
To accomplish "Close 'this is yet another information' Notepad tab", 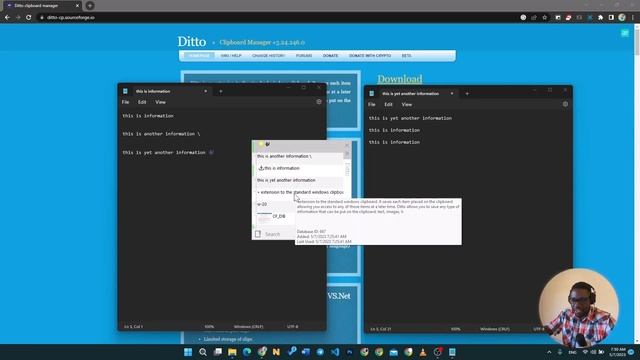I will click(x=452, y=93).
